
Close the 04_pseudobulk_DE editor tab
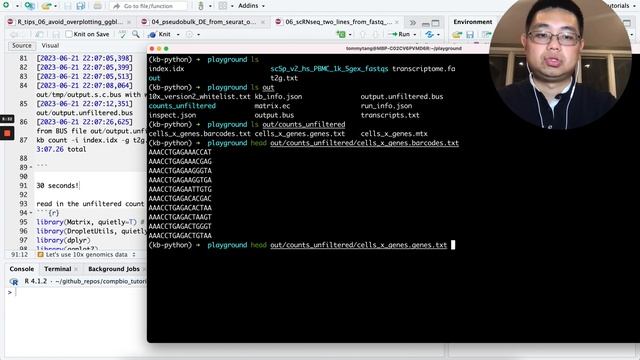click(x=262, y=22)
